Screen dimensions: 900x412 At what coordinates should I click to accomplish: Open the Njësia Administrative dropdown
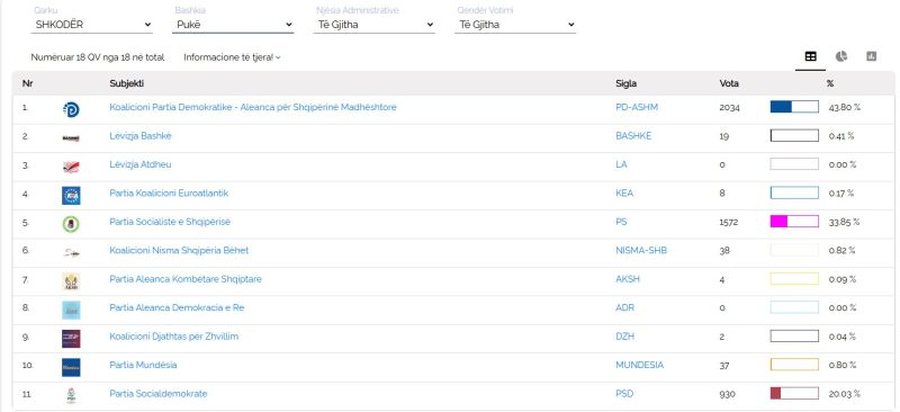click(374, 25)
